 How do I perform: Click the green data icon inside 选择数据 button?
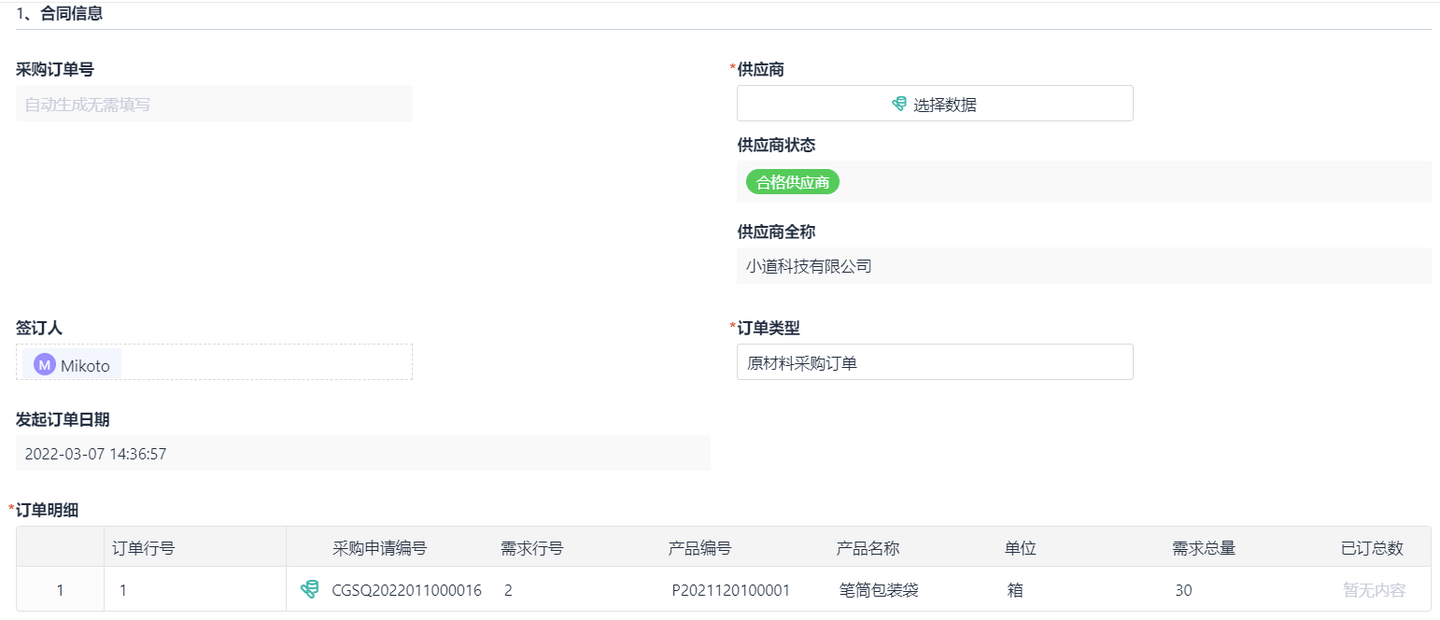tap(897, 103)
